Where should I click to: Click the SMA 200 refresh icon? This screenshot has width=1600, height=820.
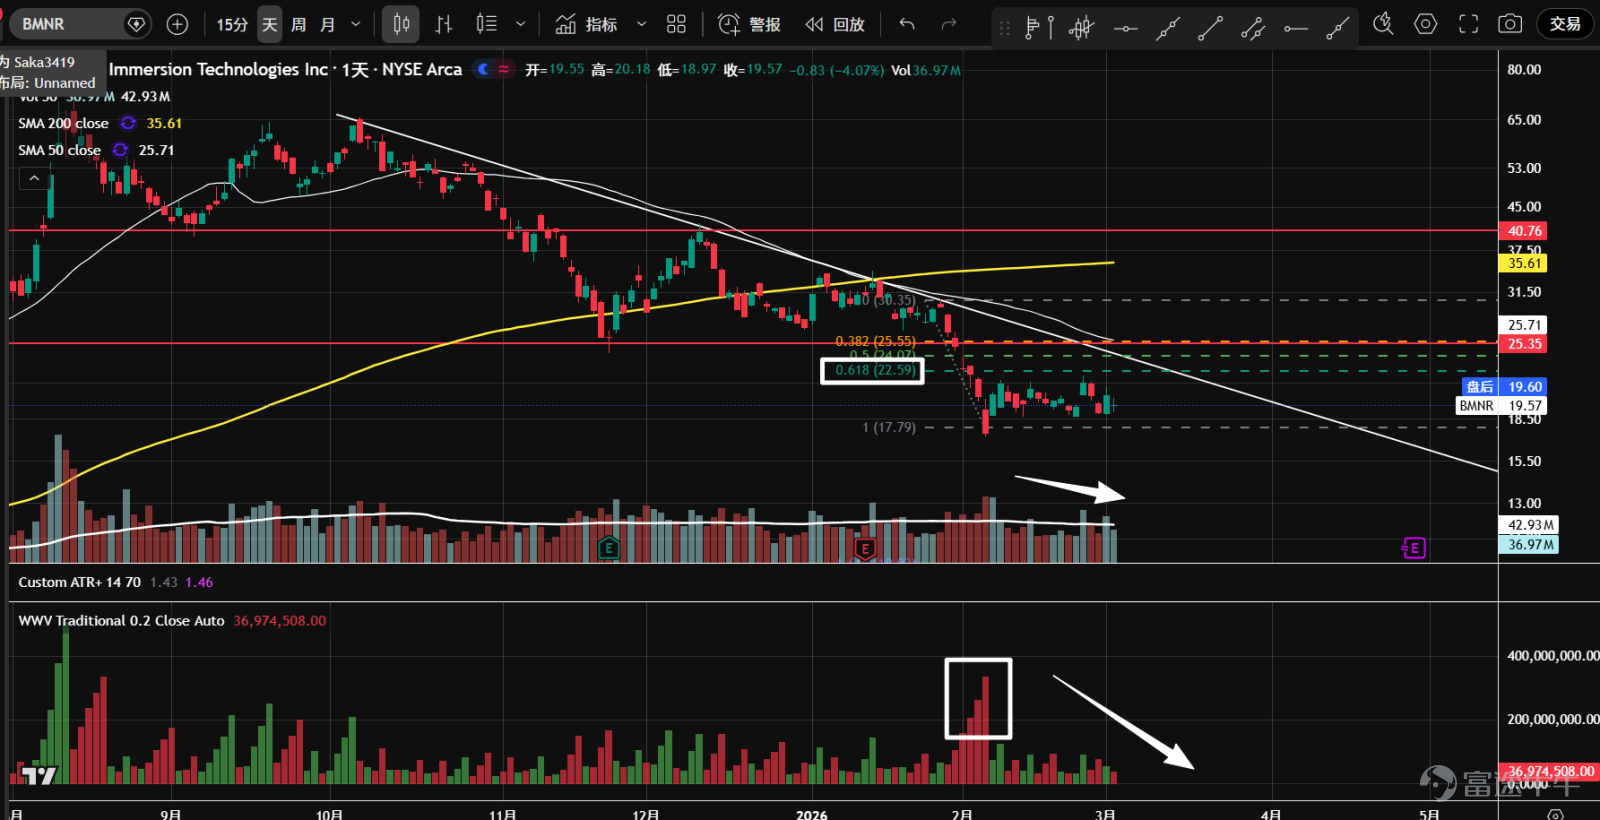[x=128, y=123]
